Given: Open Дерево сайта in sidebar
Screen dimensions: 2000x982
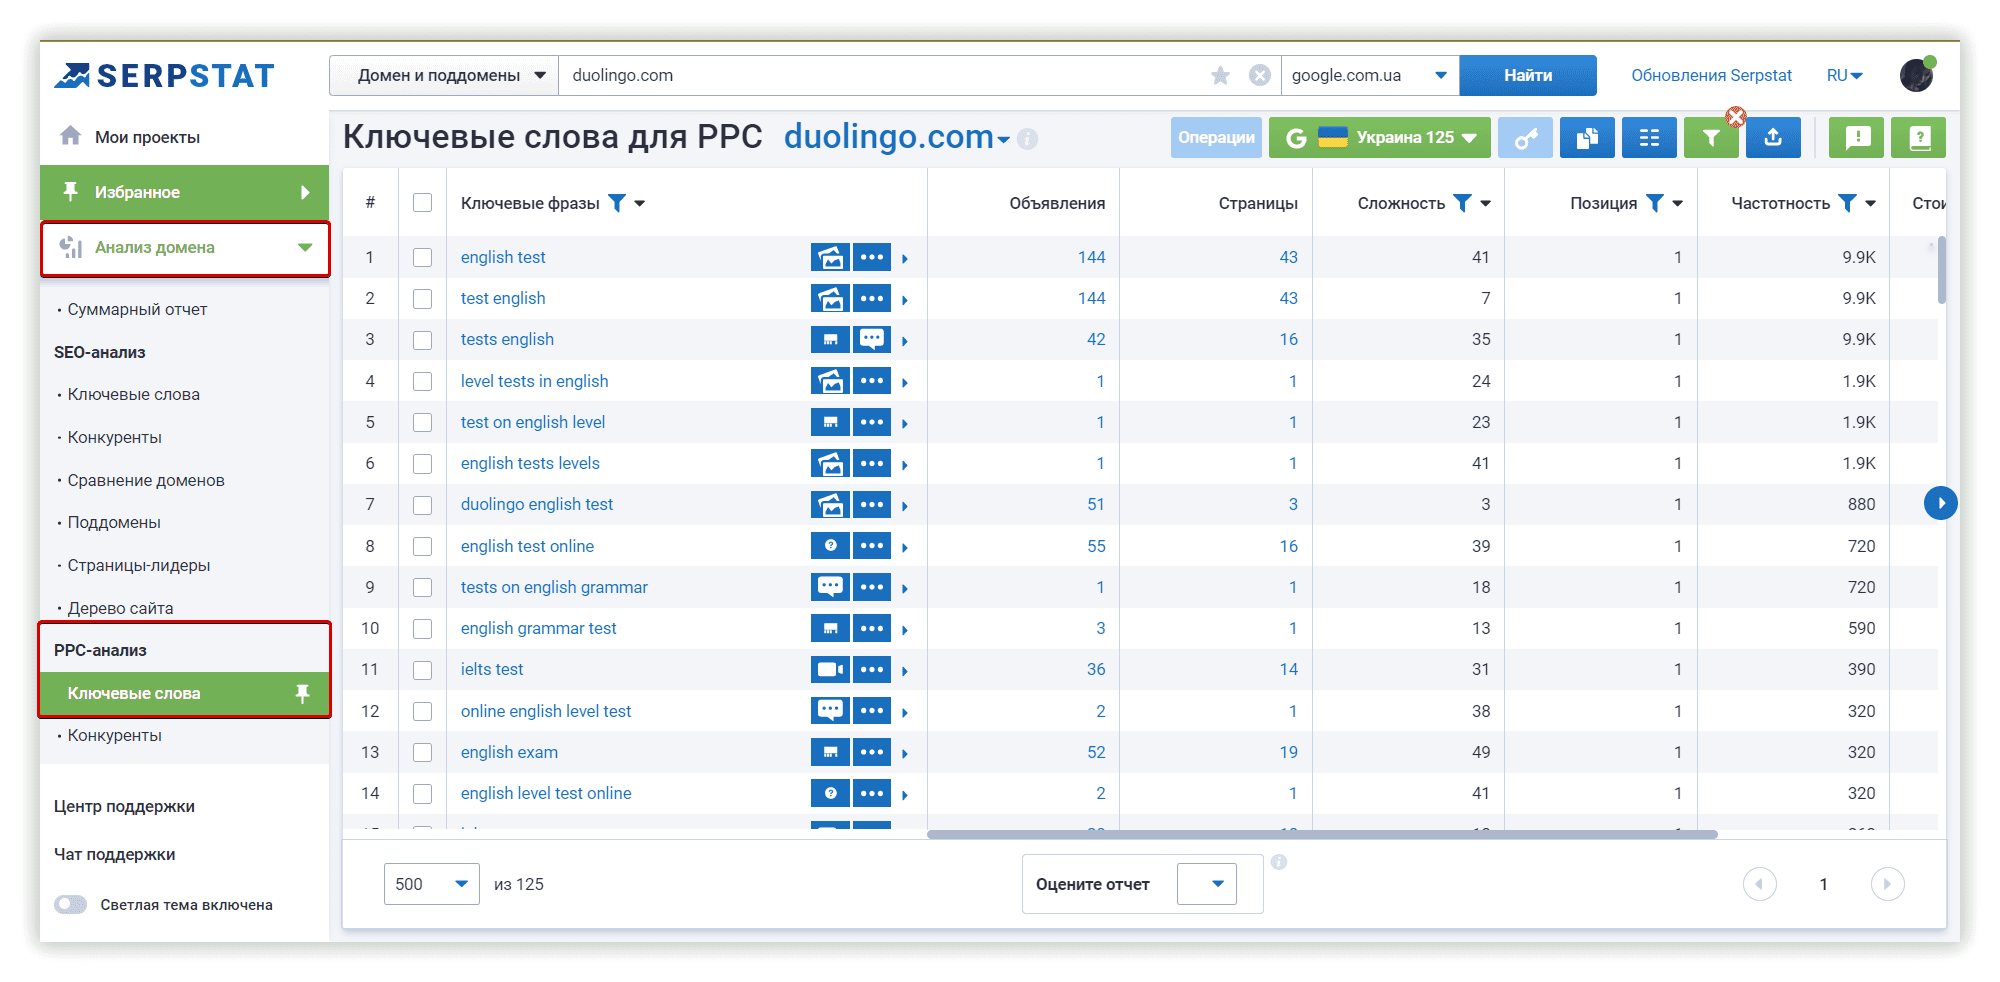Looking at the screenshot, I should [x=120, y=608].
